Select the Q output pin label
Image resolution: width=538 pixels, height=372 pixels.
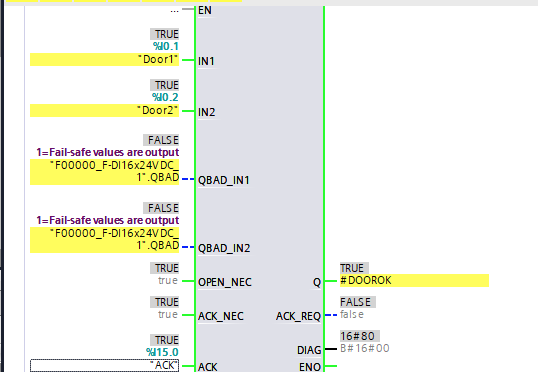coord(317,282)
